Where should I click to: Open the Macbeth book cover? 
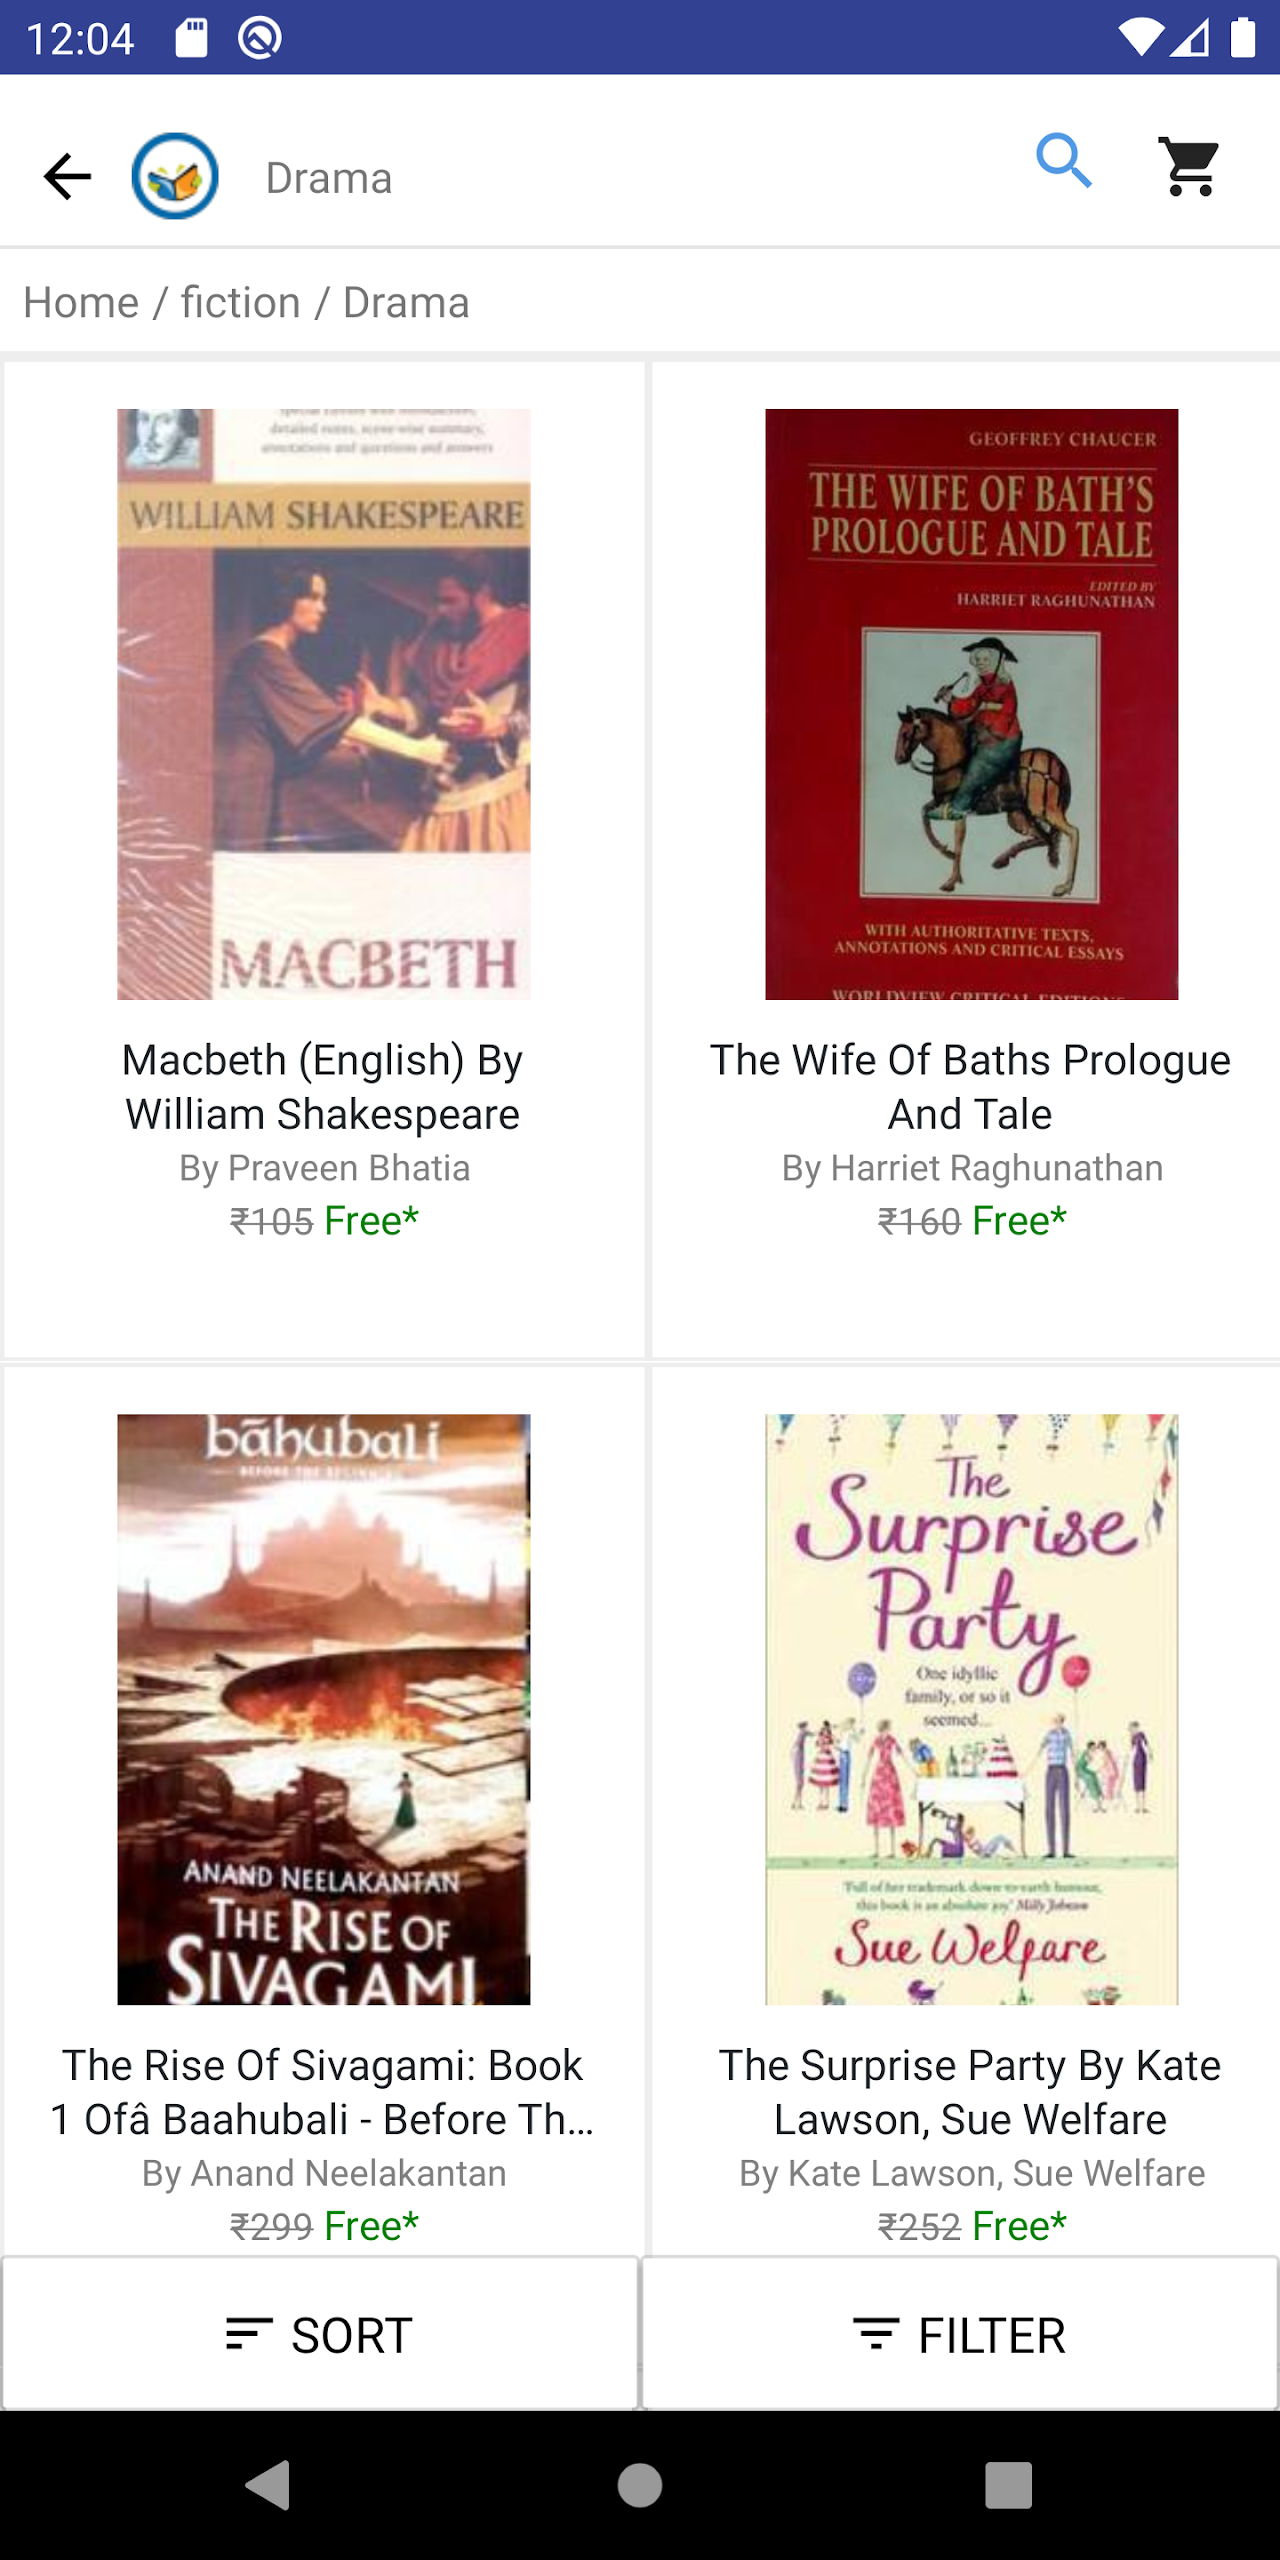tap(323, 704)
